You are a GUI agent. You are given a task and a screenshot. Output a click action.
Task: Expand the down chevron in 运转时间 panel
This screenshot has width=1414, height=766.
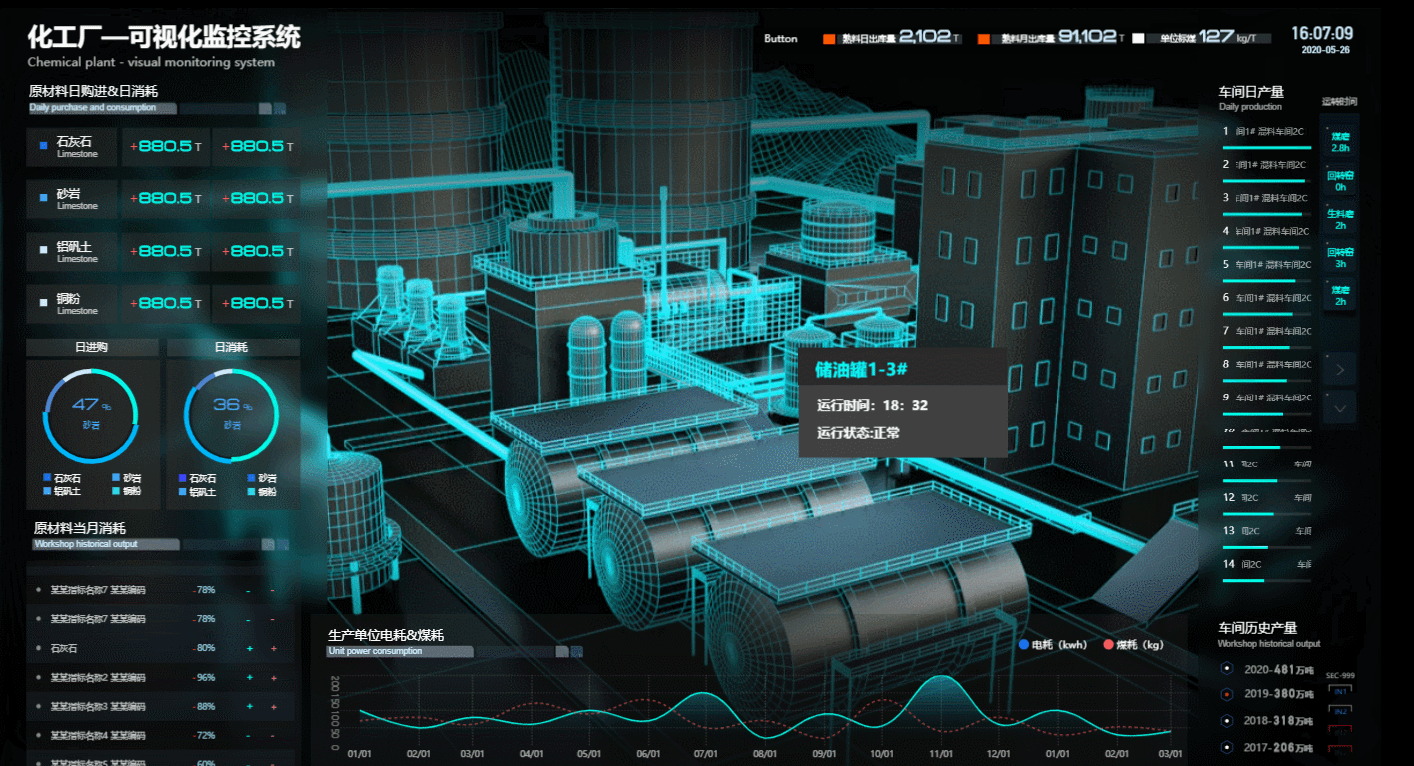tap(1340, 407)
